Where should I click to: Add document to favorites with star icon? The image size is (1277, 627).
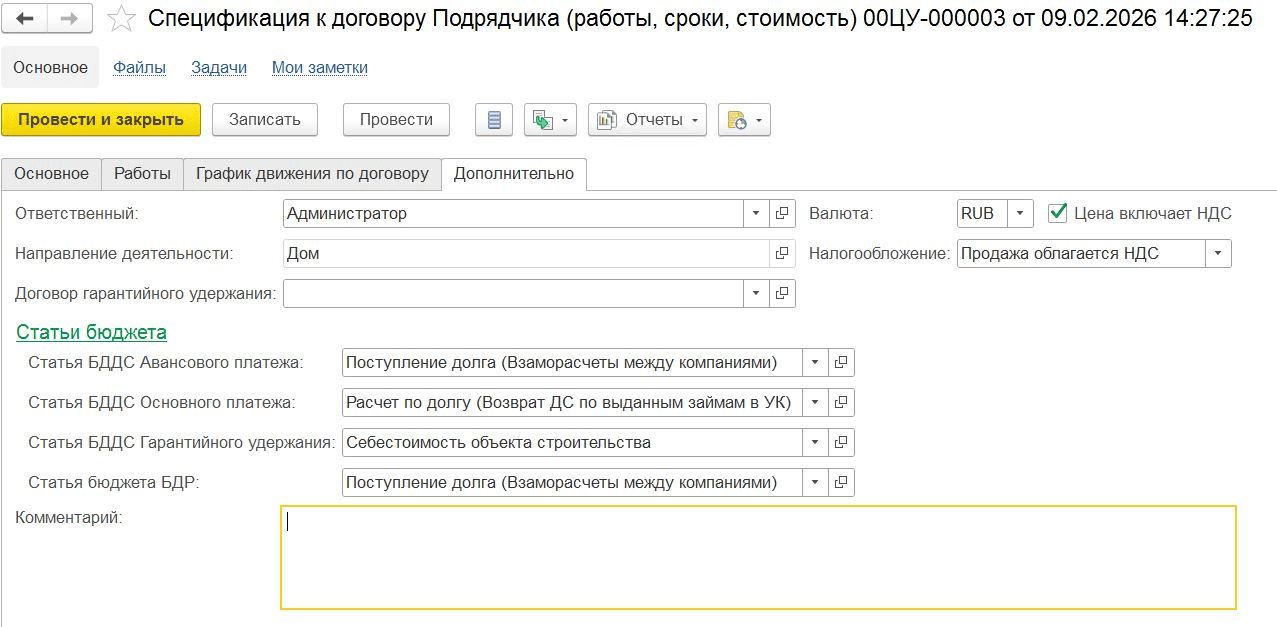(121, 18)
